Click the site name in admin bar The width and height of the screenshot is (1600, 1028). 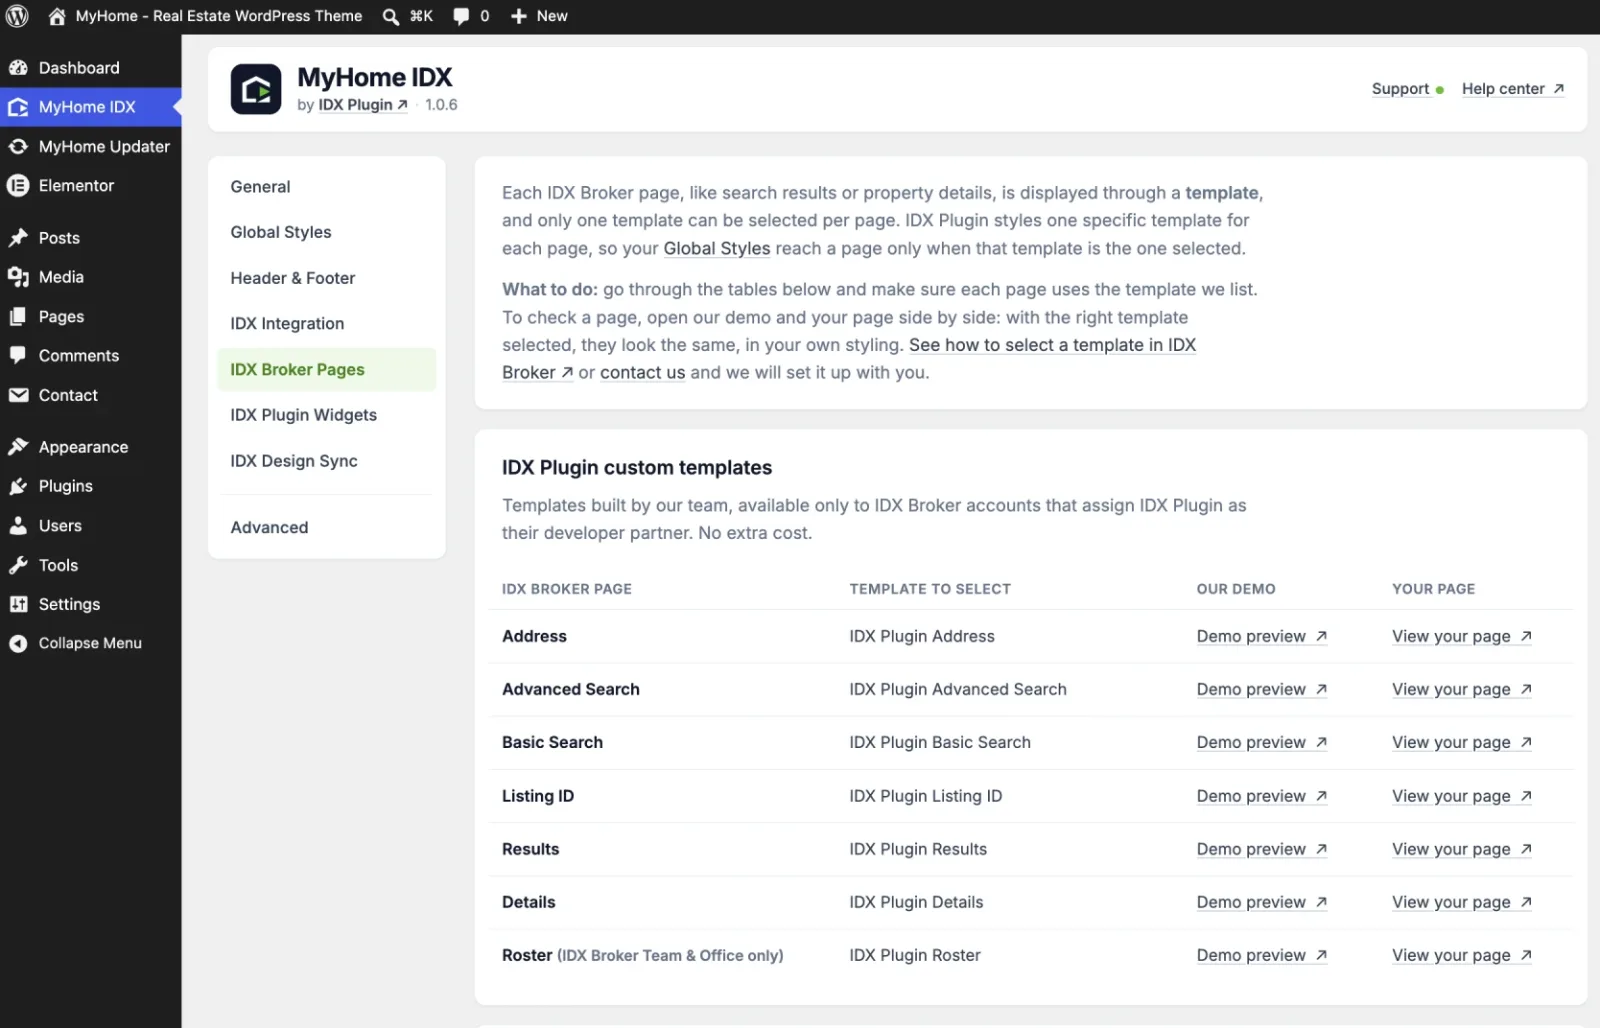[x=219, y=16]
